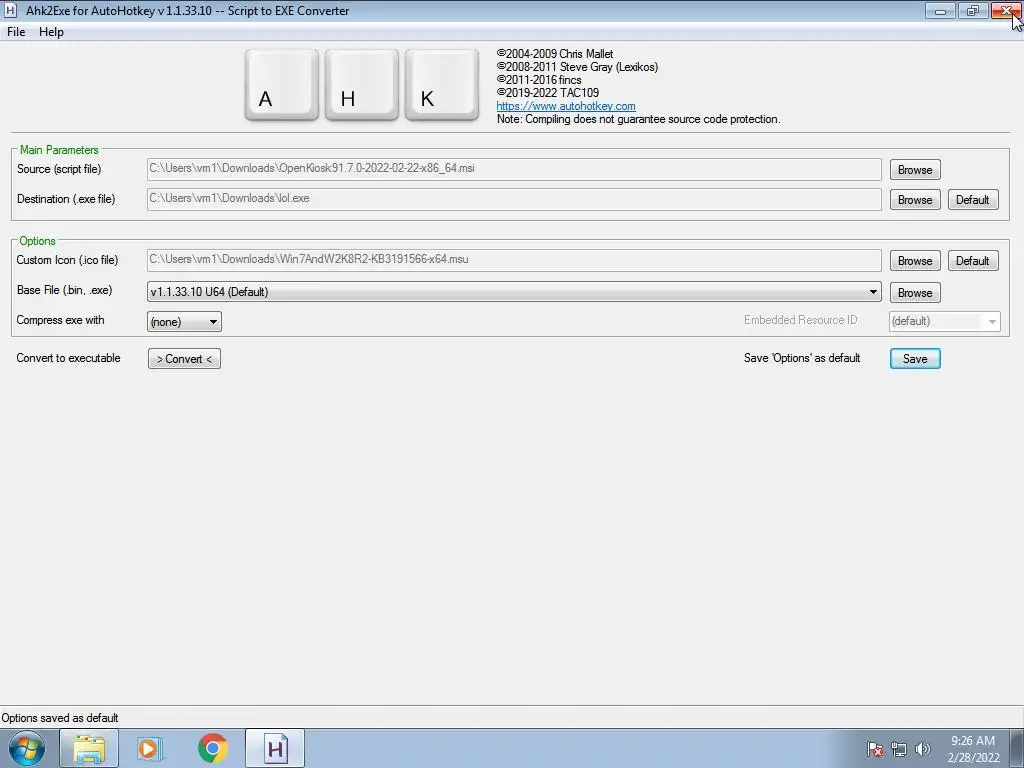1024x768 pixels.
Task: Close the Ahk2Exe window
Action: pos(1005,10)
